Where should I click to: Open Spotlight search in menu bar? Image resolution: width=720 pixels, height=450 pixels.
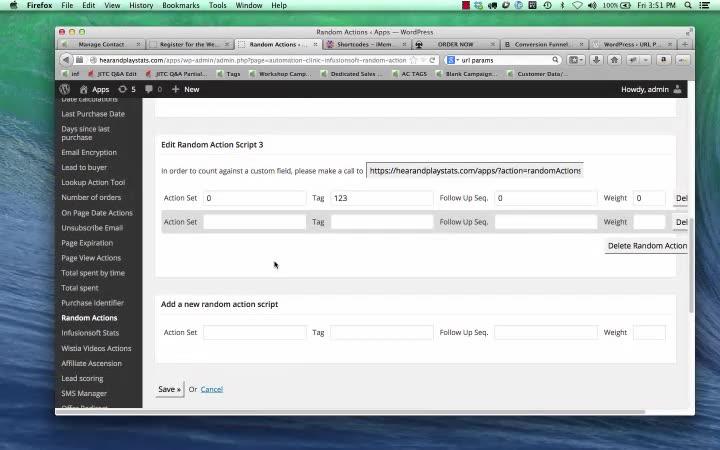click(x=687, y=6)
